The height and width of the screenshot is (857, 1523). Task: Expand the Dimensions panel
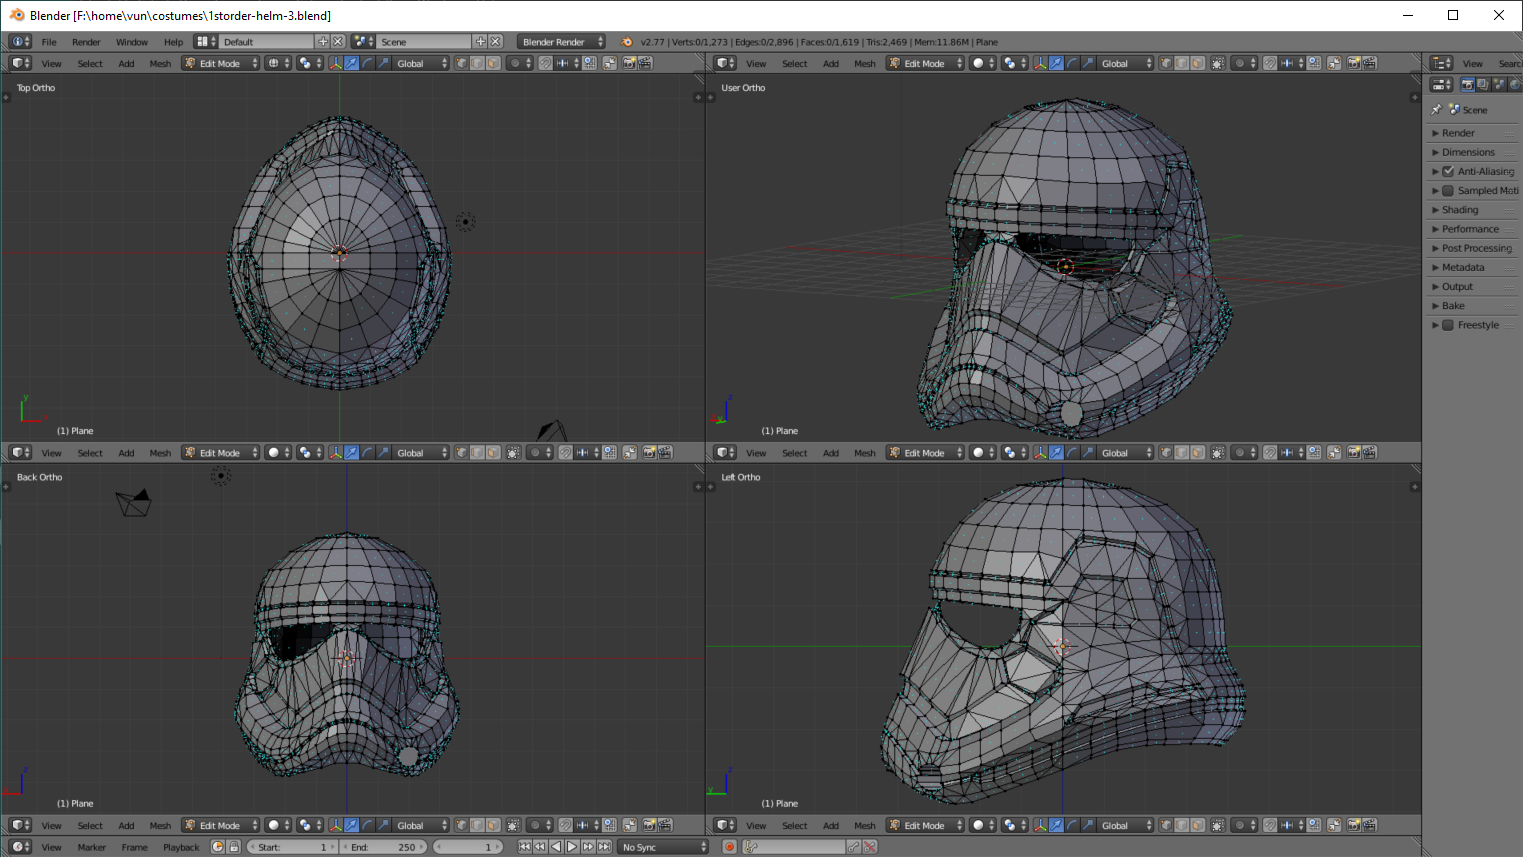tap(1468, 152)
